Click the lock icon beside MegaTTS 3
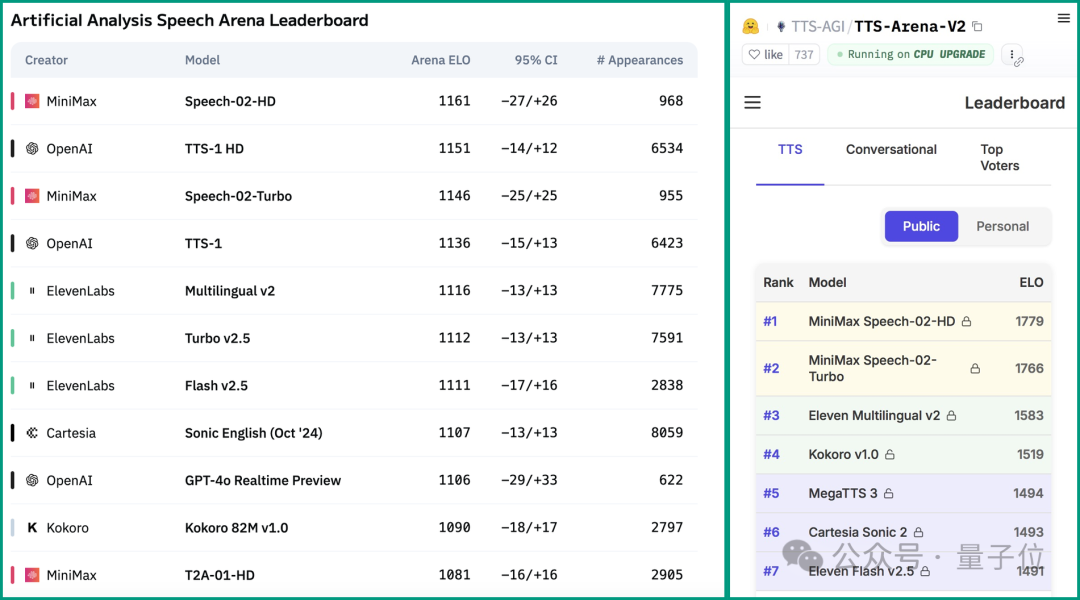 (x=889, y=493)
